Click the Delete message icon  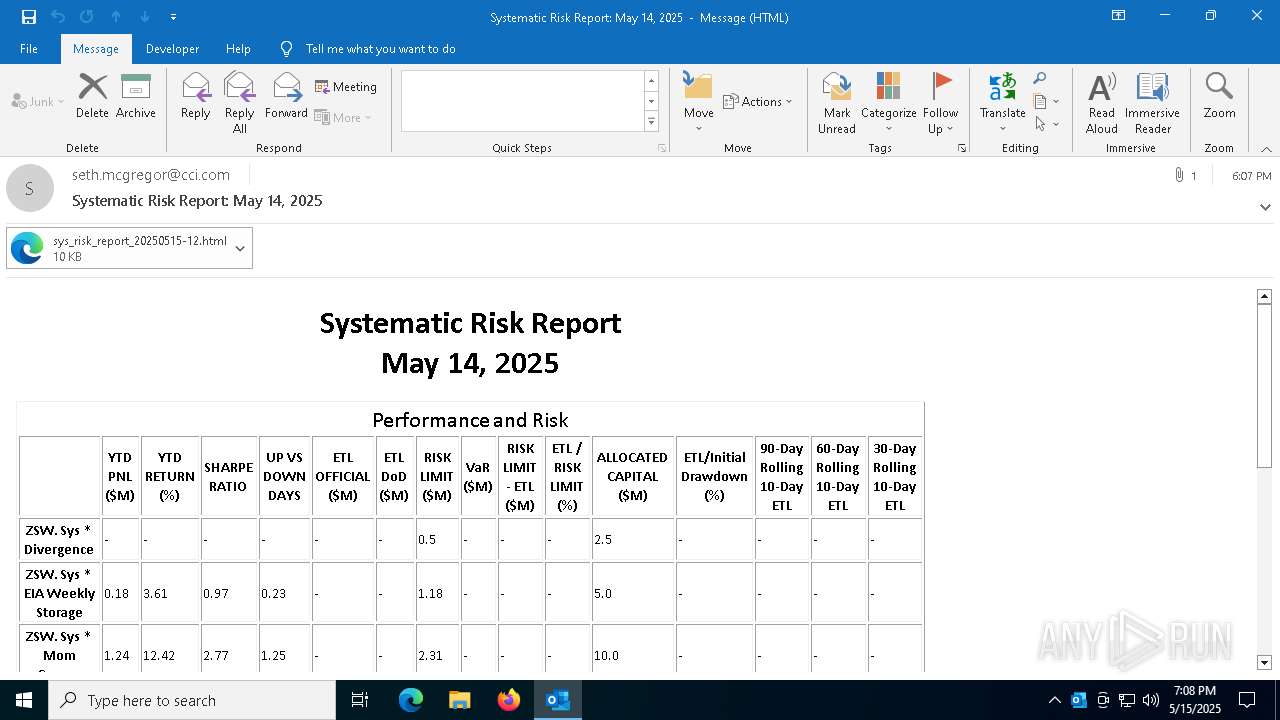point(92,97)
